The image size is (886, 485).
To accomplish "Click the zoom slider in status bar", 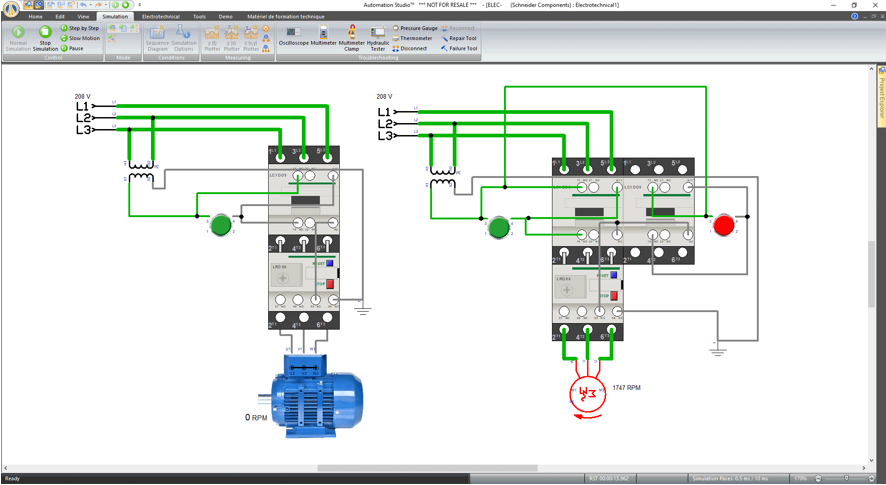I will 846,479.
